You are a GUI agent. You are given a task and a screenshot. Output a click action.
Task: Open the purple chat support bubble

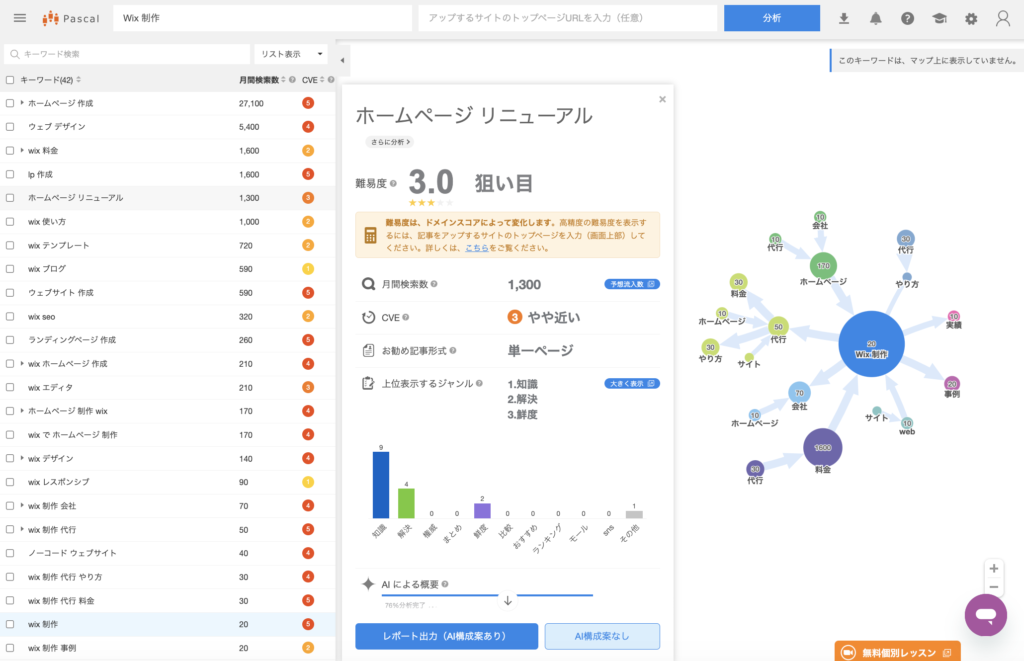[985, 615]
